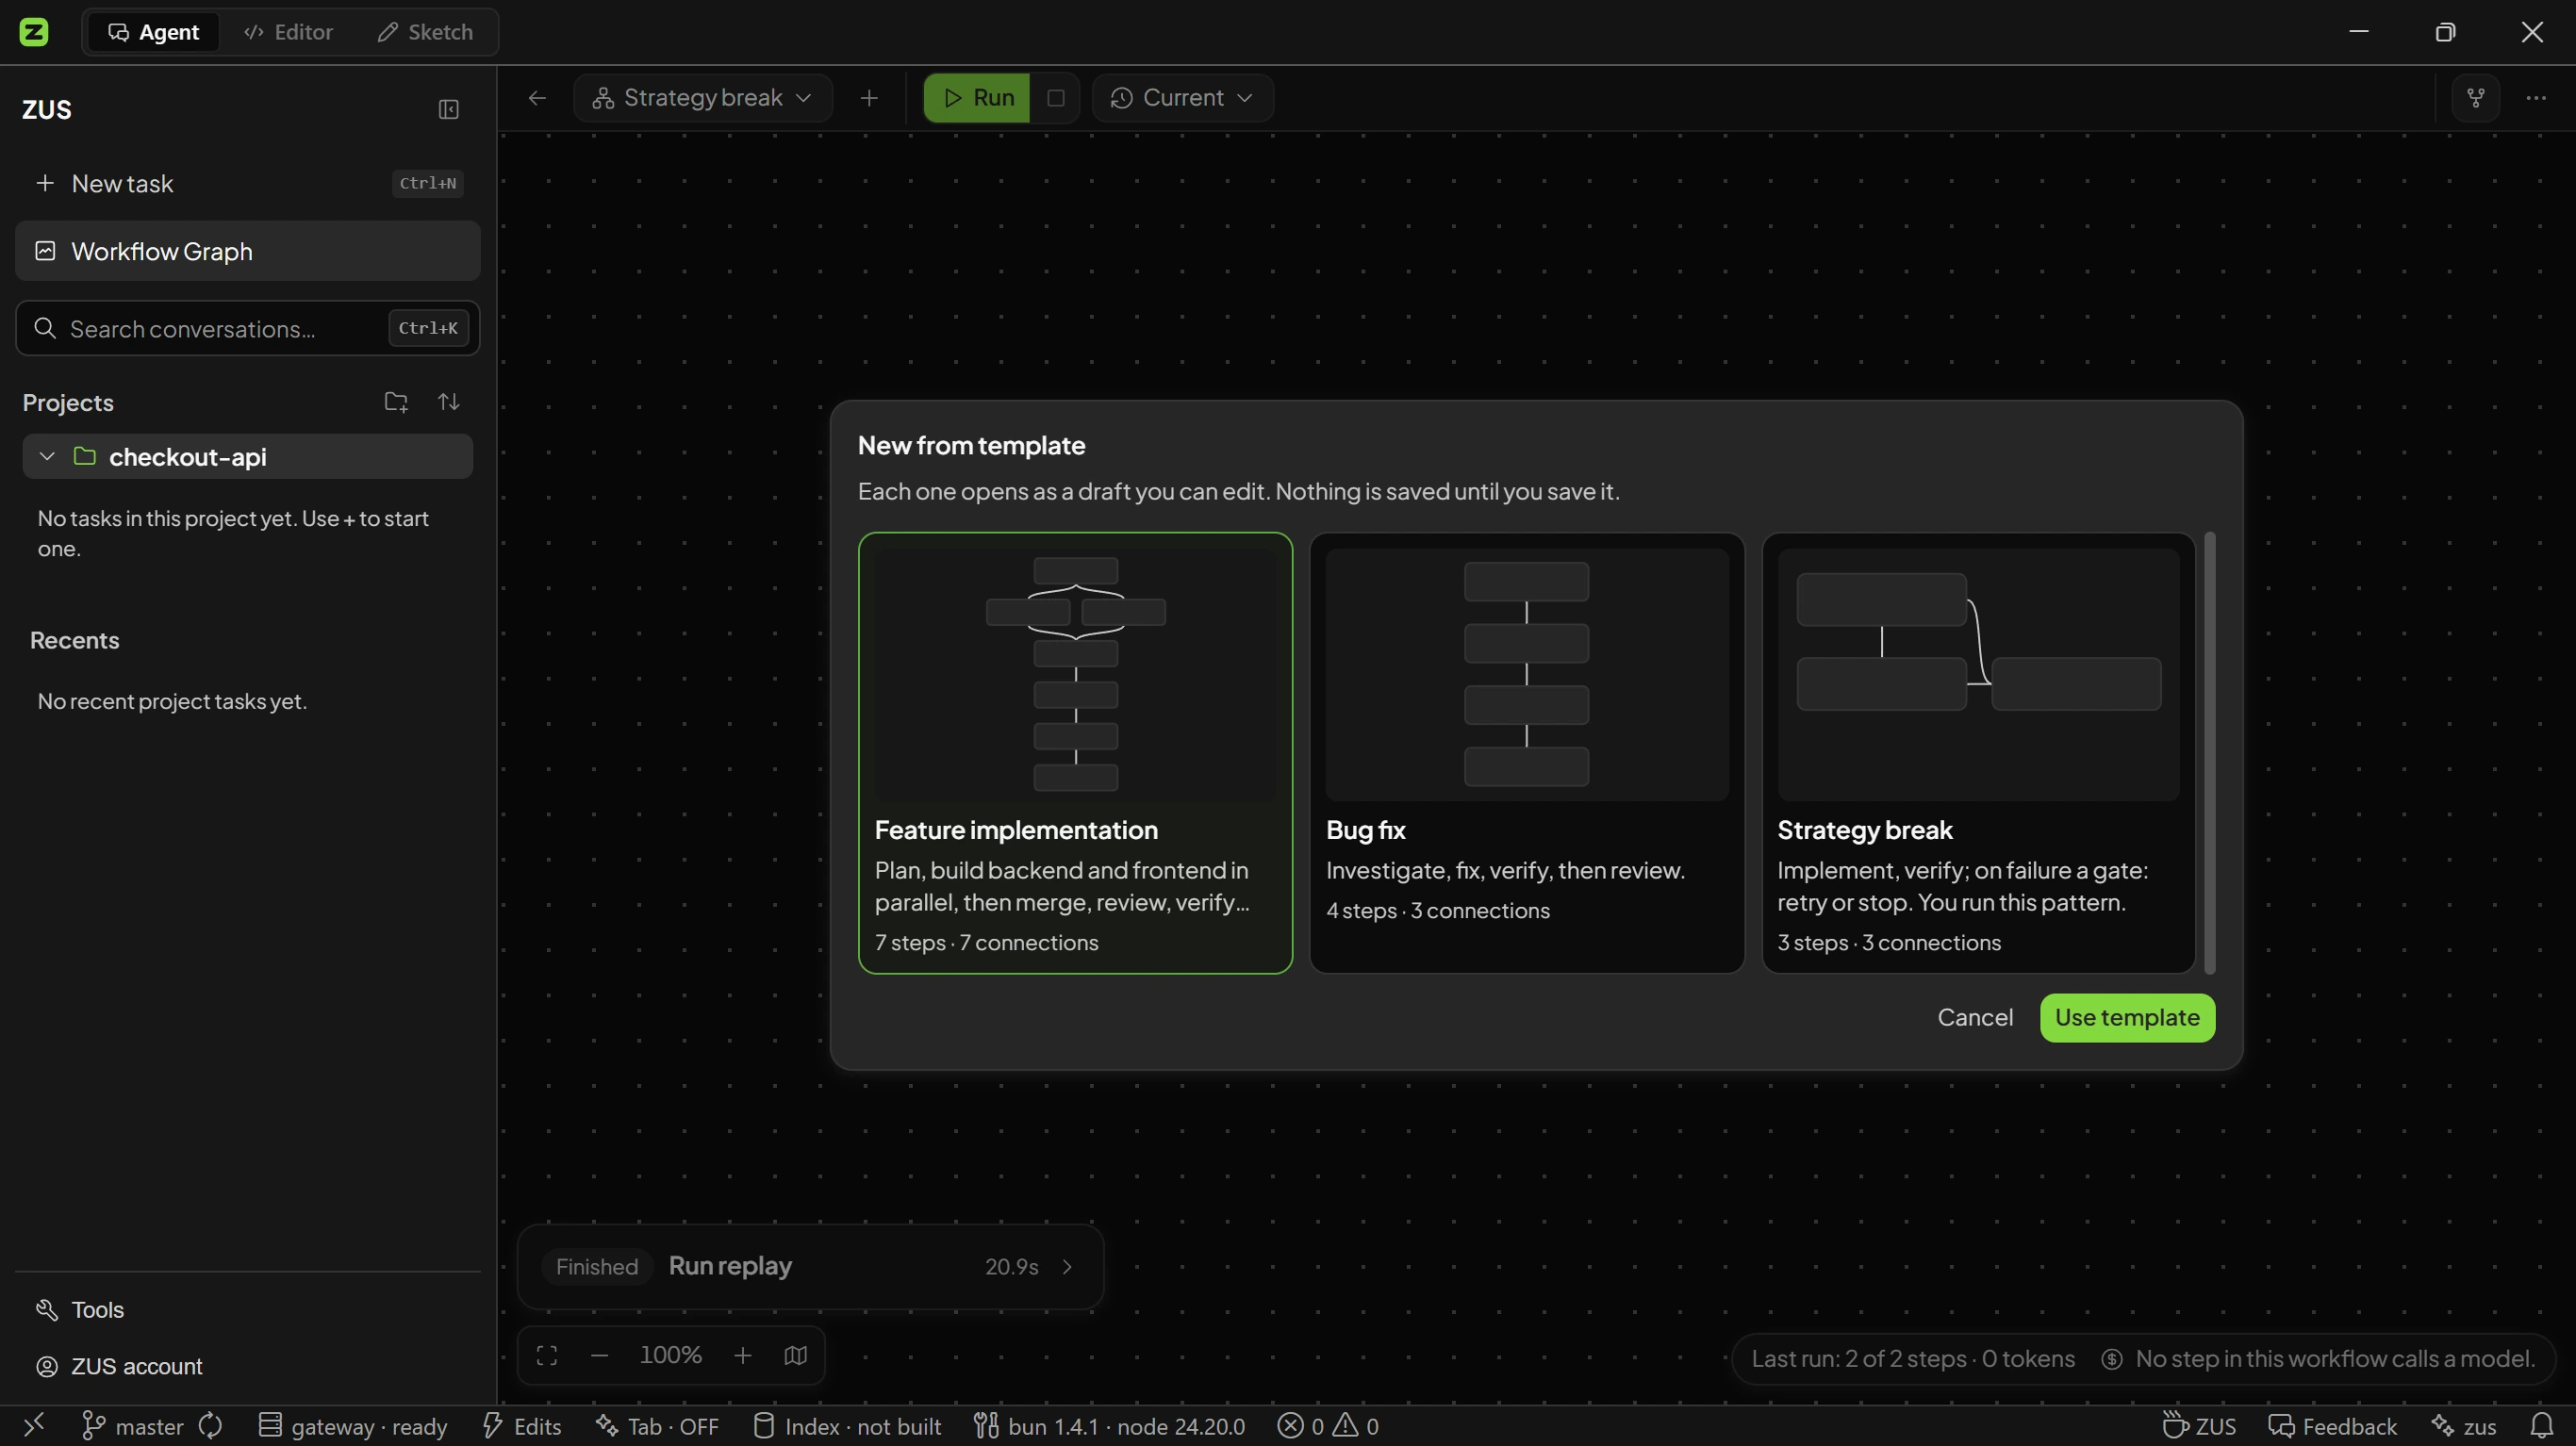Image resolution: width=2576 pixels, height=1446 pixels.
Task: Add a new workflow with plus icon
Action: coord(869,98)
